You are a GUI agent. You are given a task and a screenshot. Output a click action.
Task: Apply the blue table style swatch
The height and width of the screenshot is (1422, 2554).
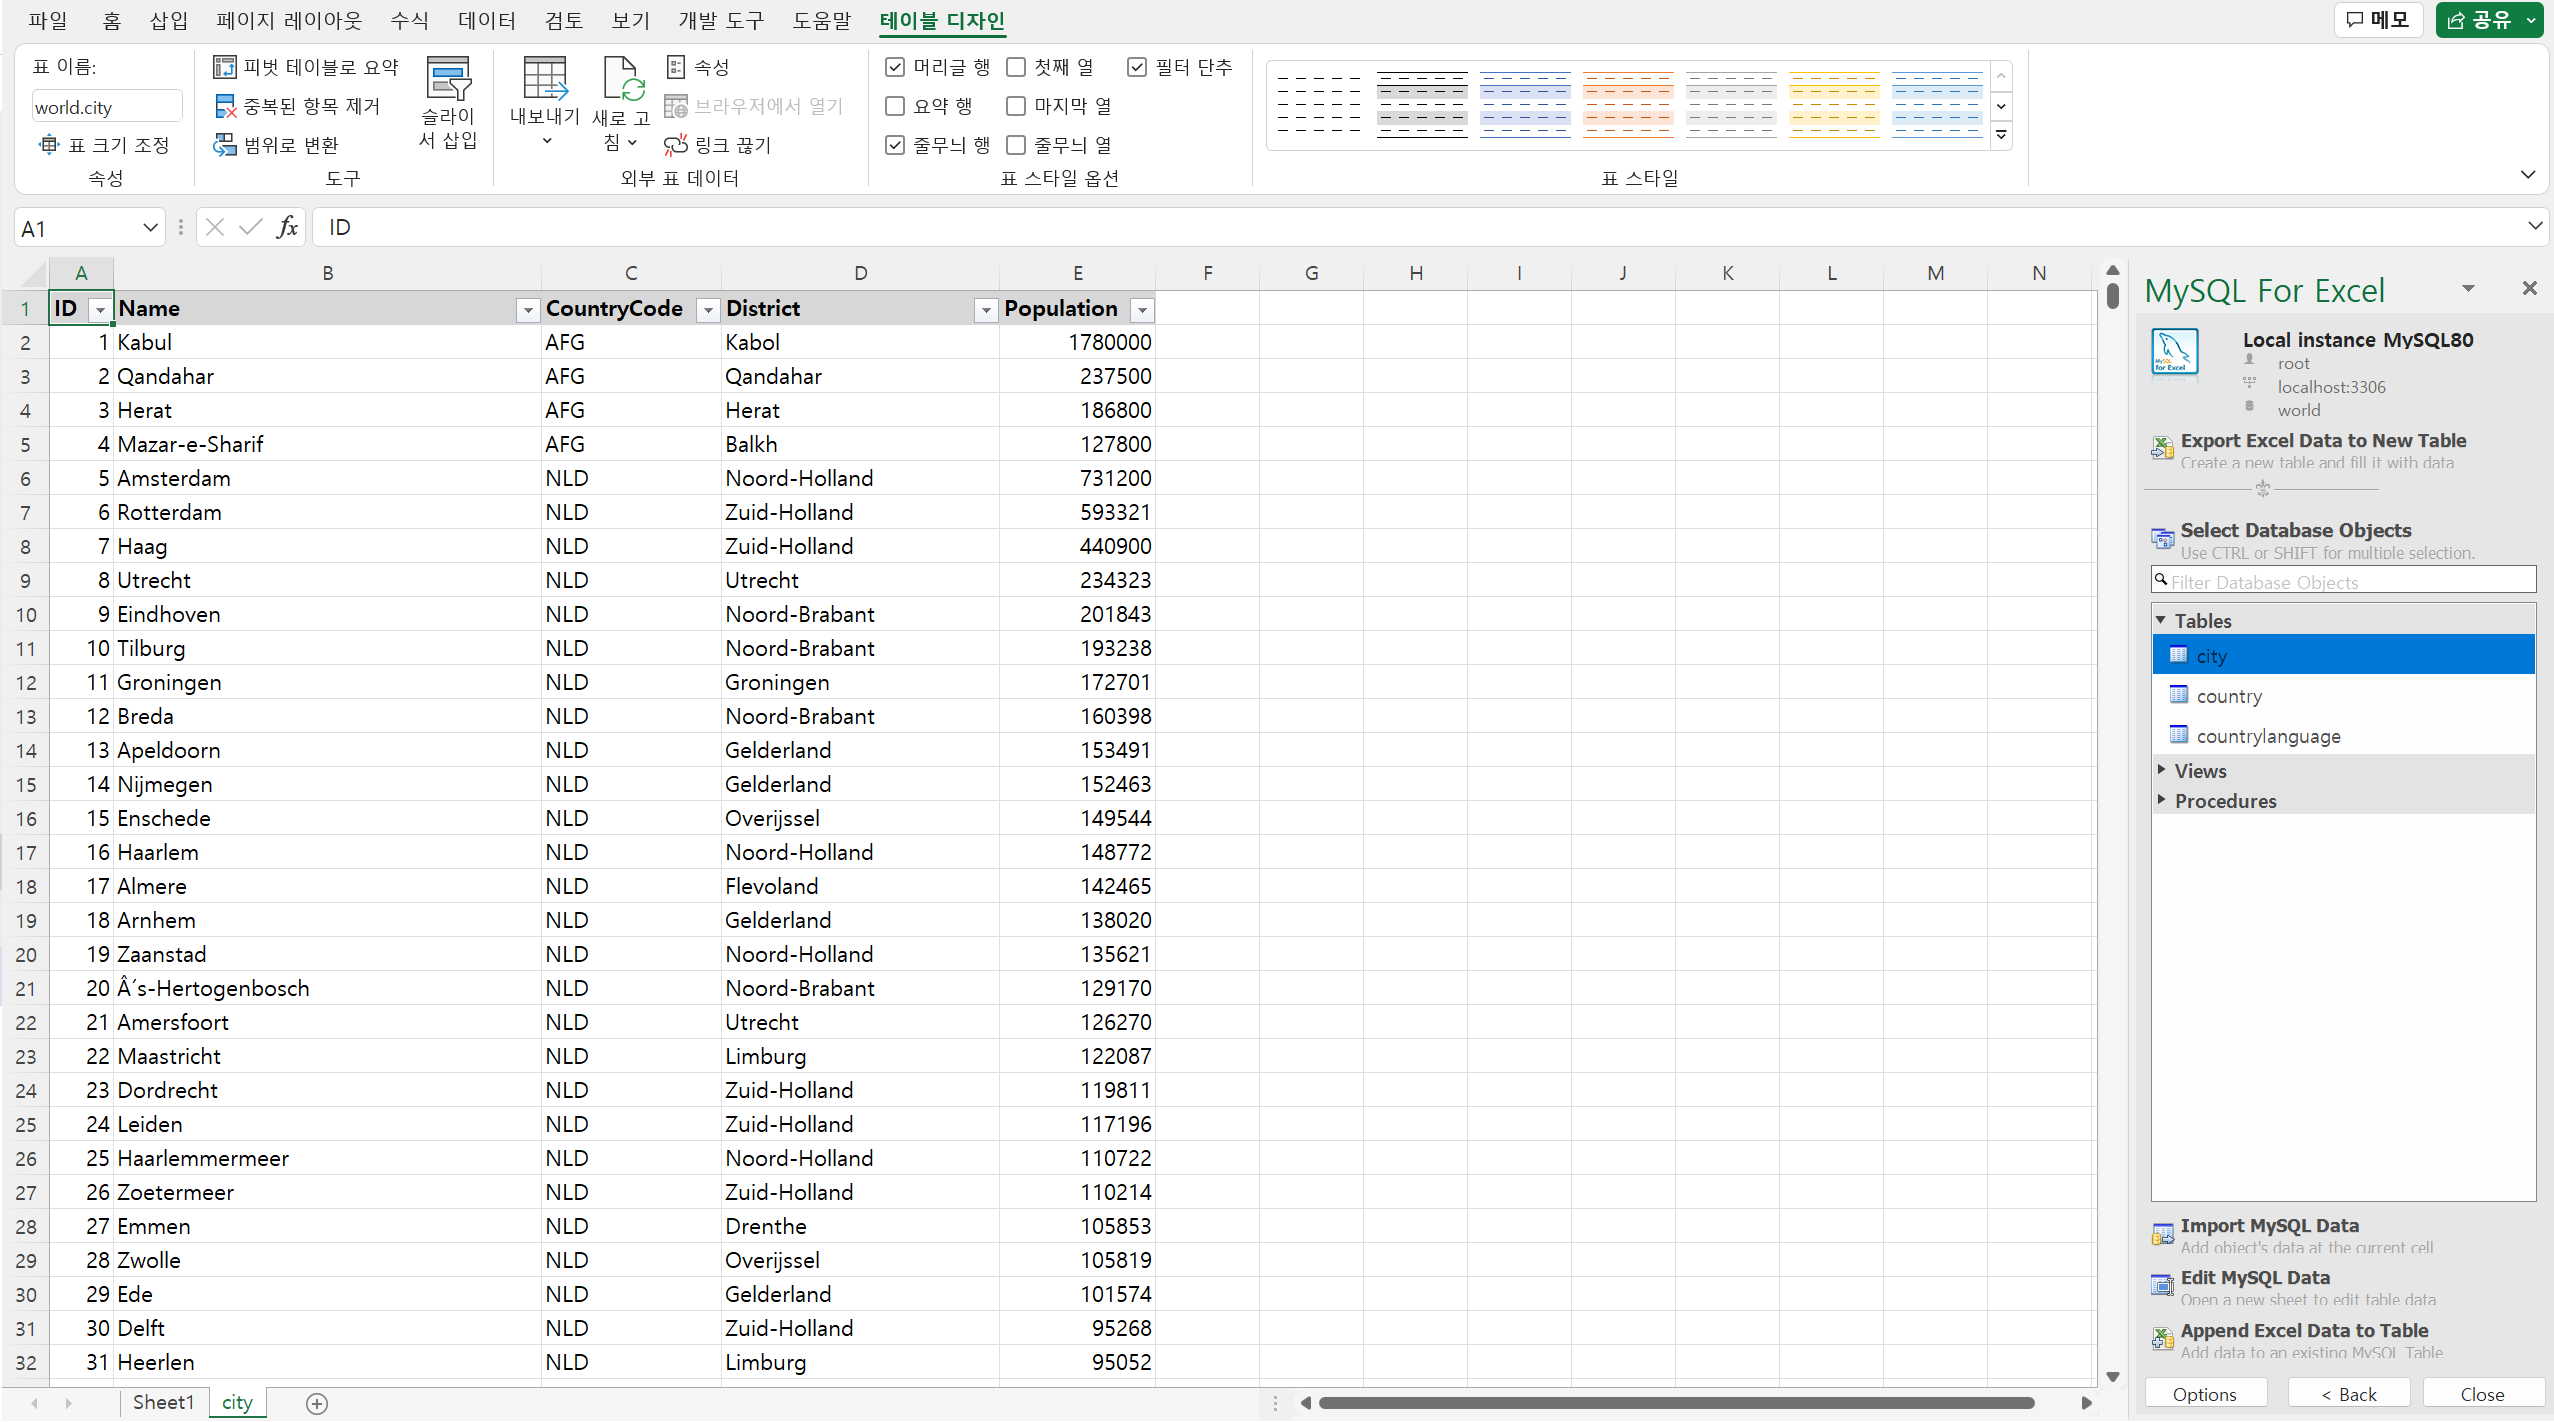pos(1525,104)
